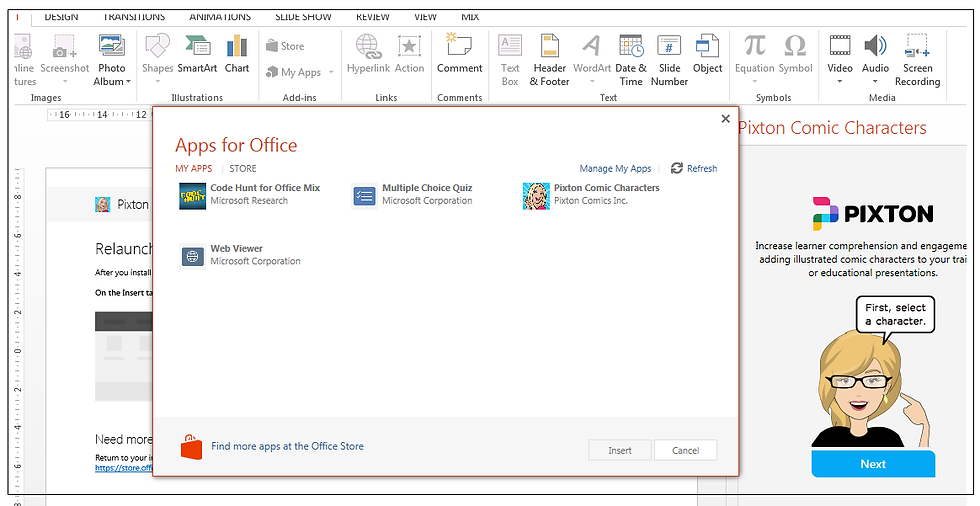Click the Equation pi icon

point(754,46)
